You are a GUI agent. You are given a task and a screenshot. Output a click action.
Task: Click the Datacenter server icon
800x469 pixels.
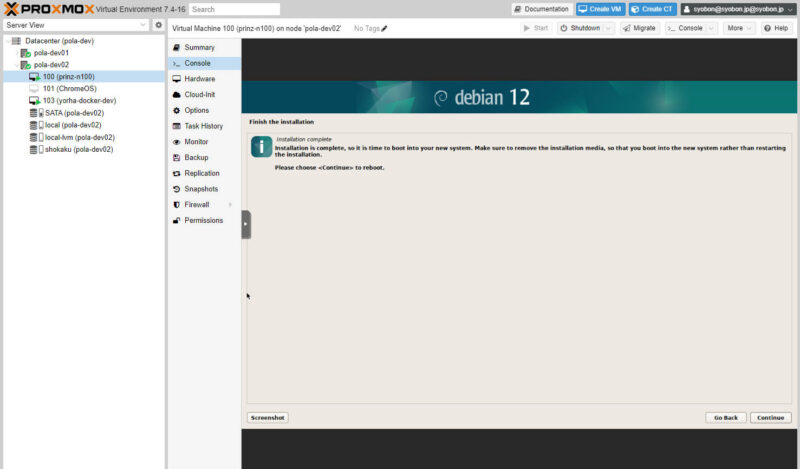click(16, 41)
